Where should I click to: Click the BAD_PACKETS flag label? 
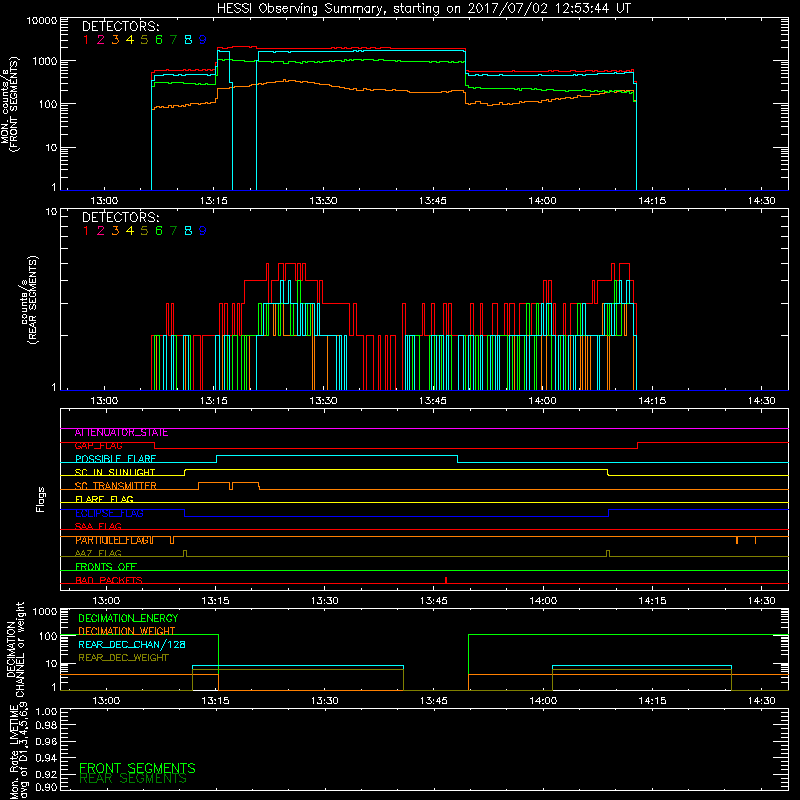(x=109, y=581)
